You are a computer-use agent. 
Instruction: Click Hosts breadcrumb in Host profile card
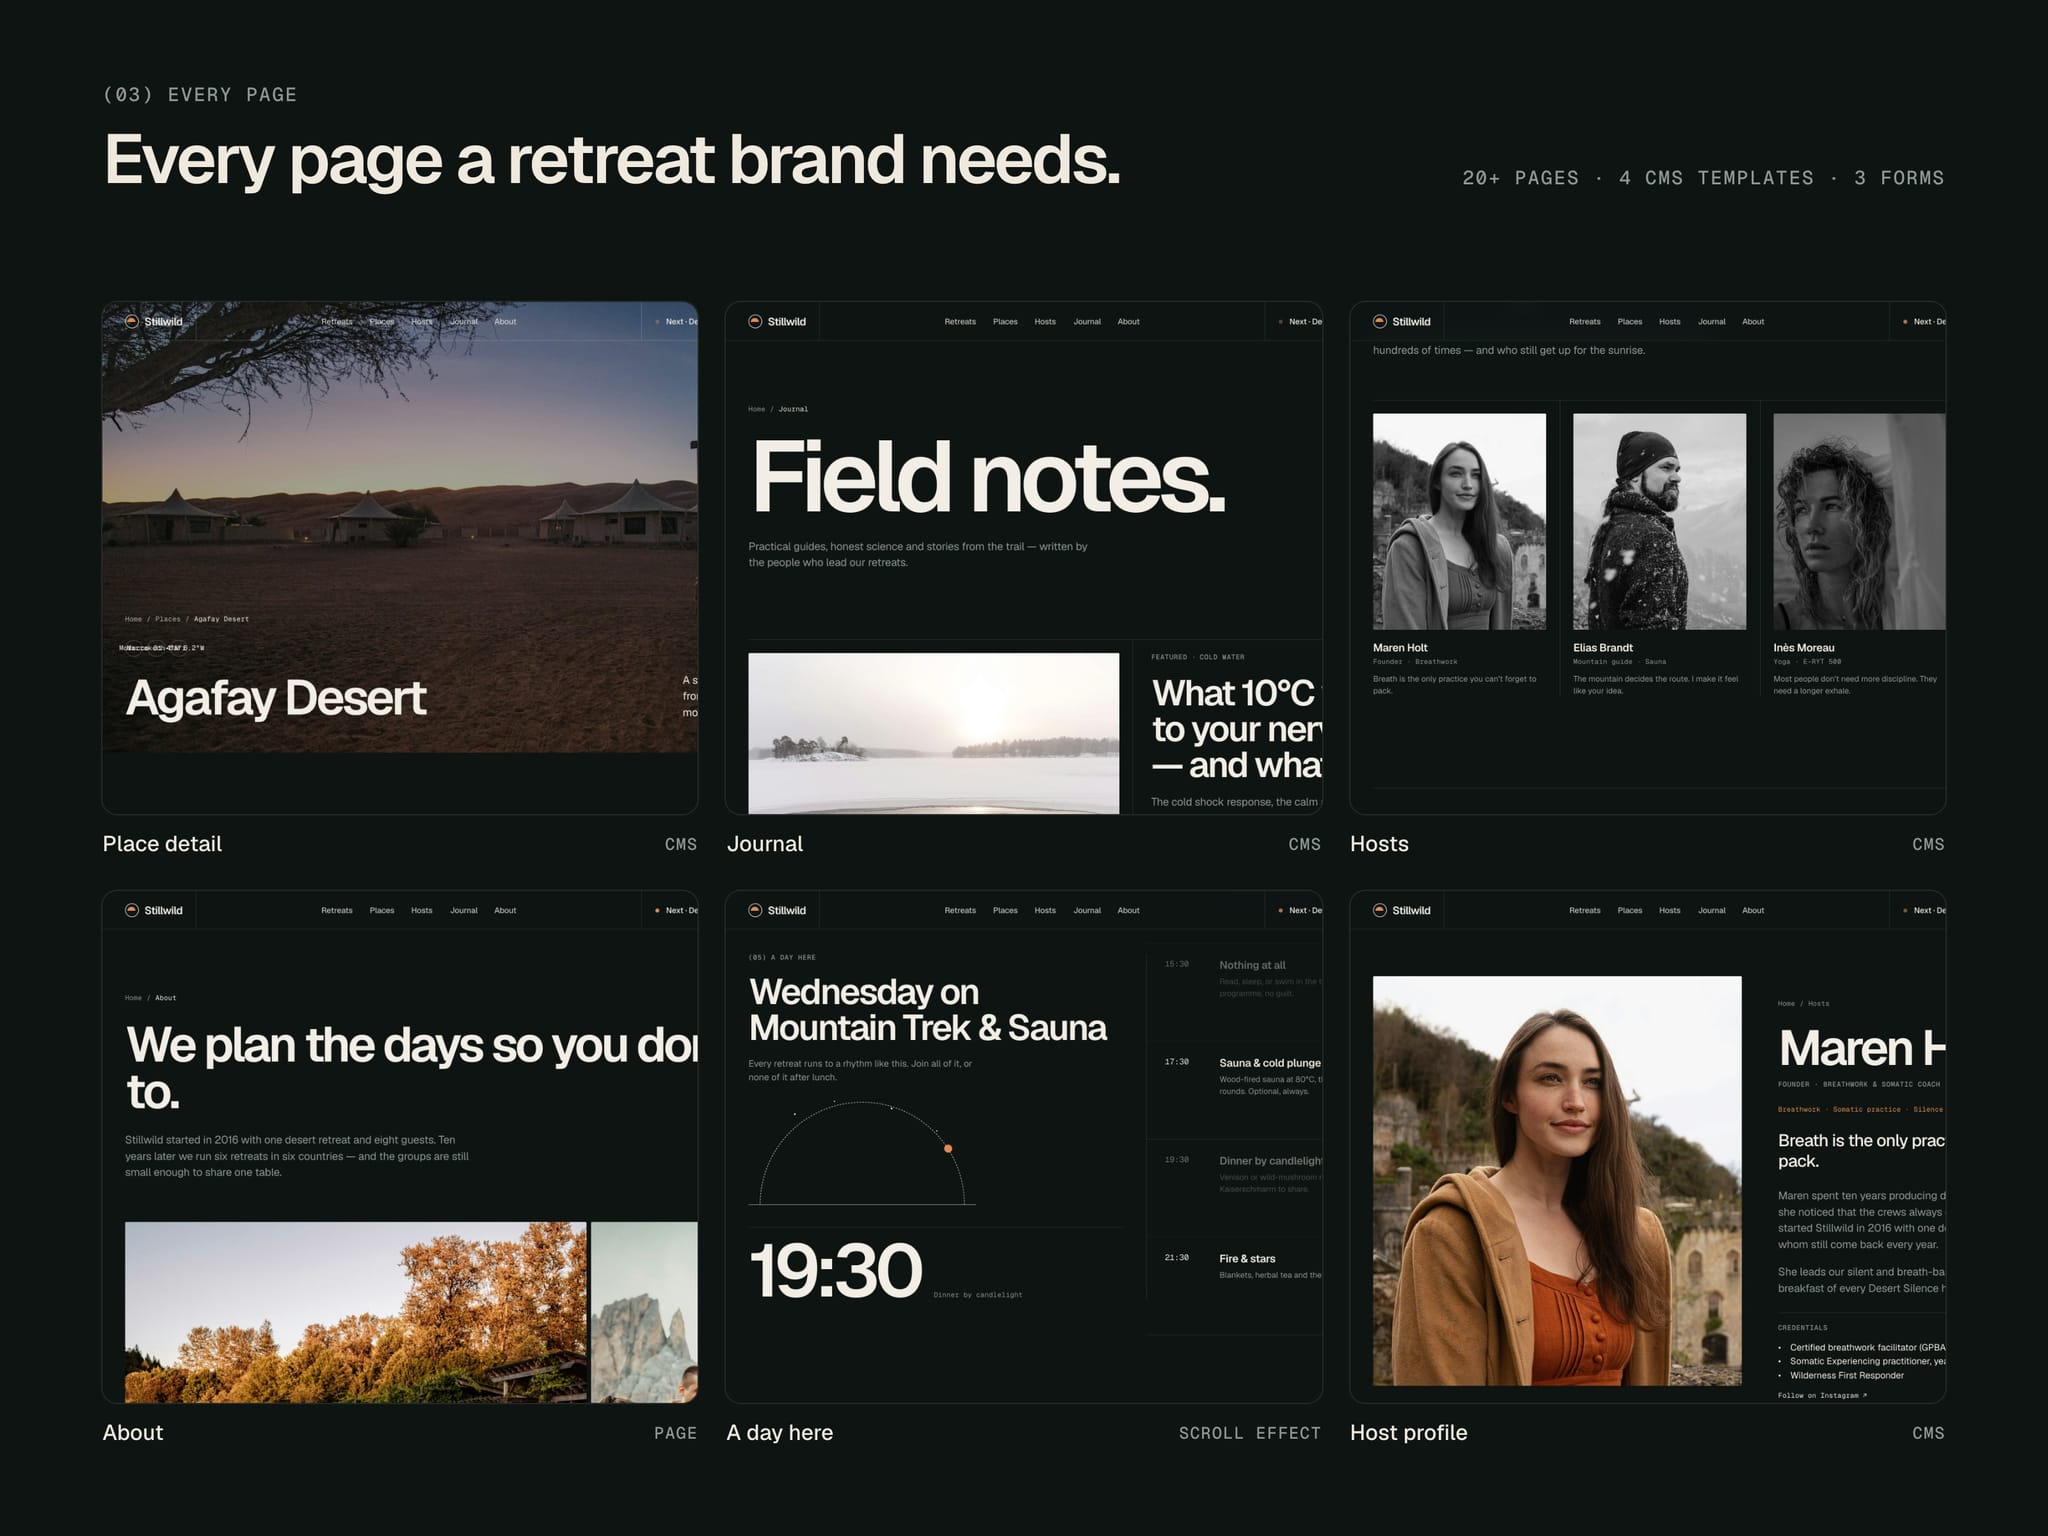(x=1818, y=1003)
